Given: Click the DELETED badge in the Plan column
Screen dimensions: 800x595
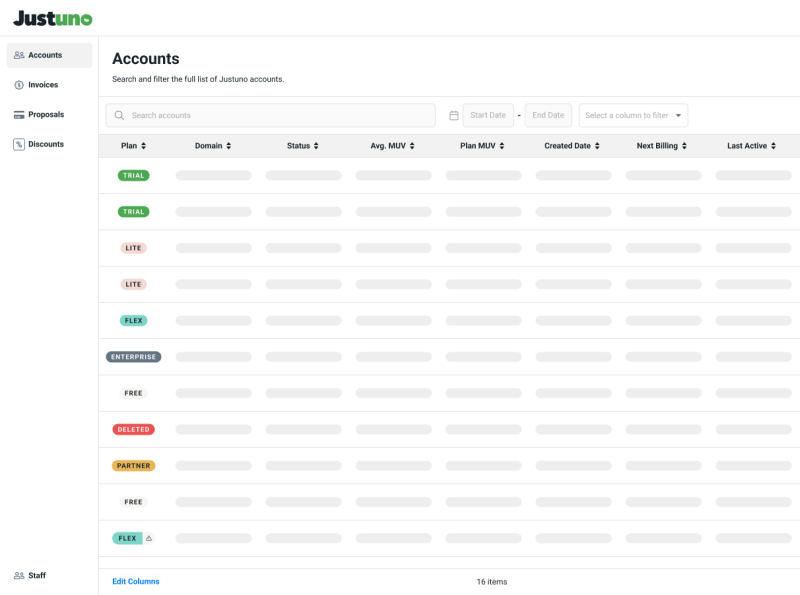Looking at the screenshot, I should (133, 429).
